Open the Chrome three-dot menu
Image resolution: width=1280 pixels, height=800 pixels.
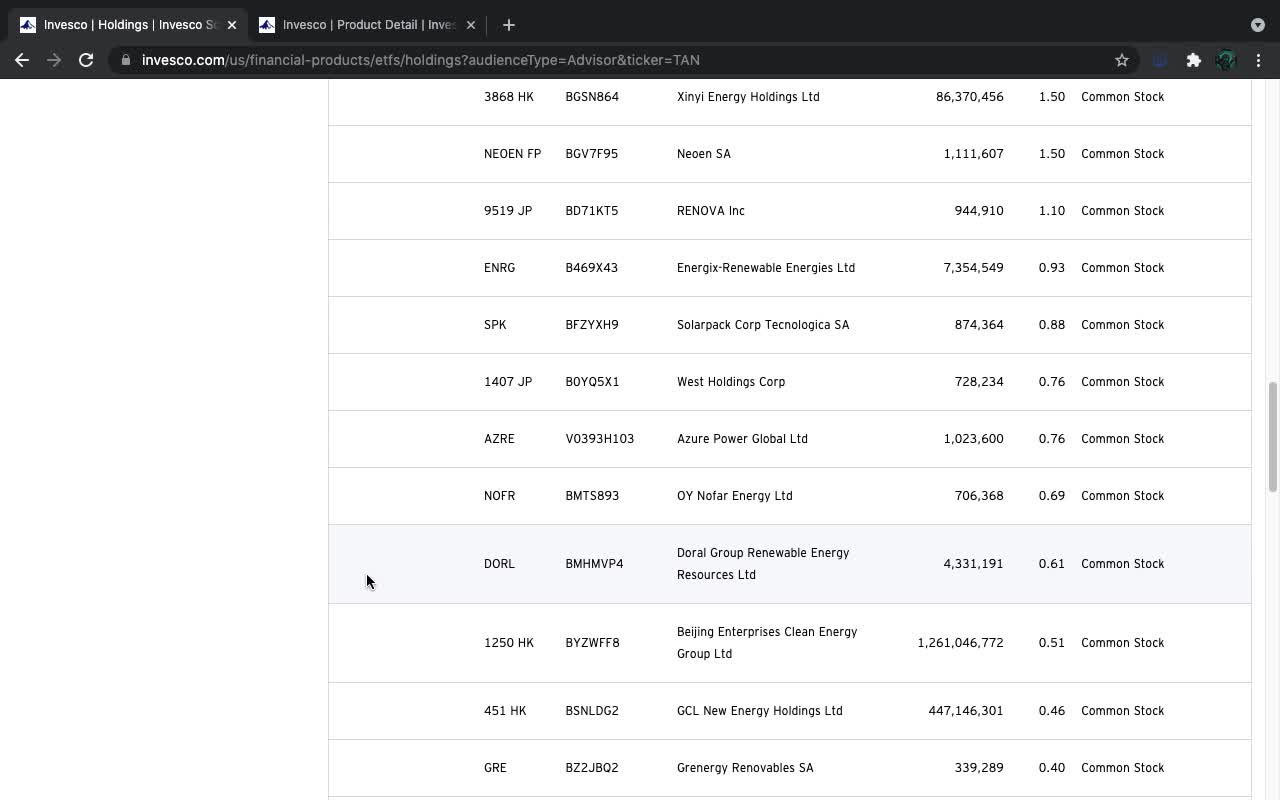[1258, 60]
